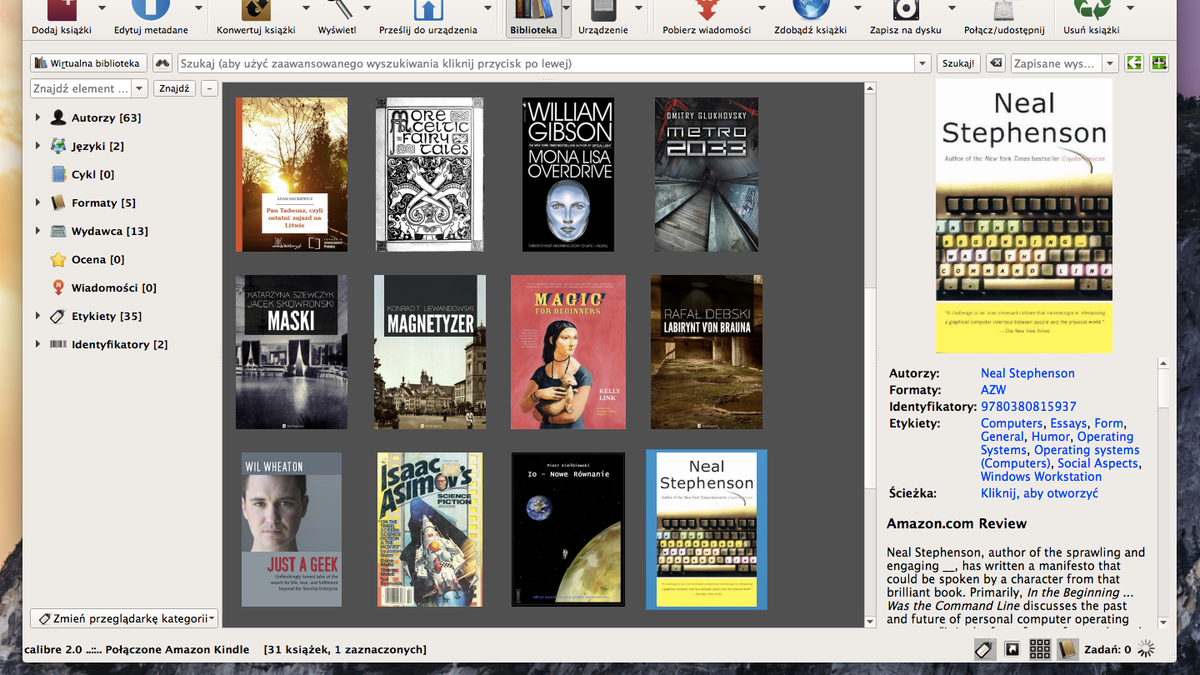The height and width of the screenshot is (675, 1200).
Task: Select the More Celtic Fairy Tales cover
Action: coord(429,174)
